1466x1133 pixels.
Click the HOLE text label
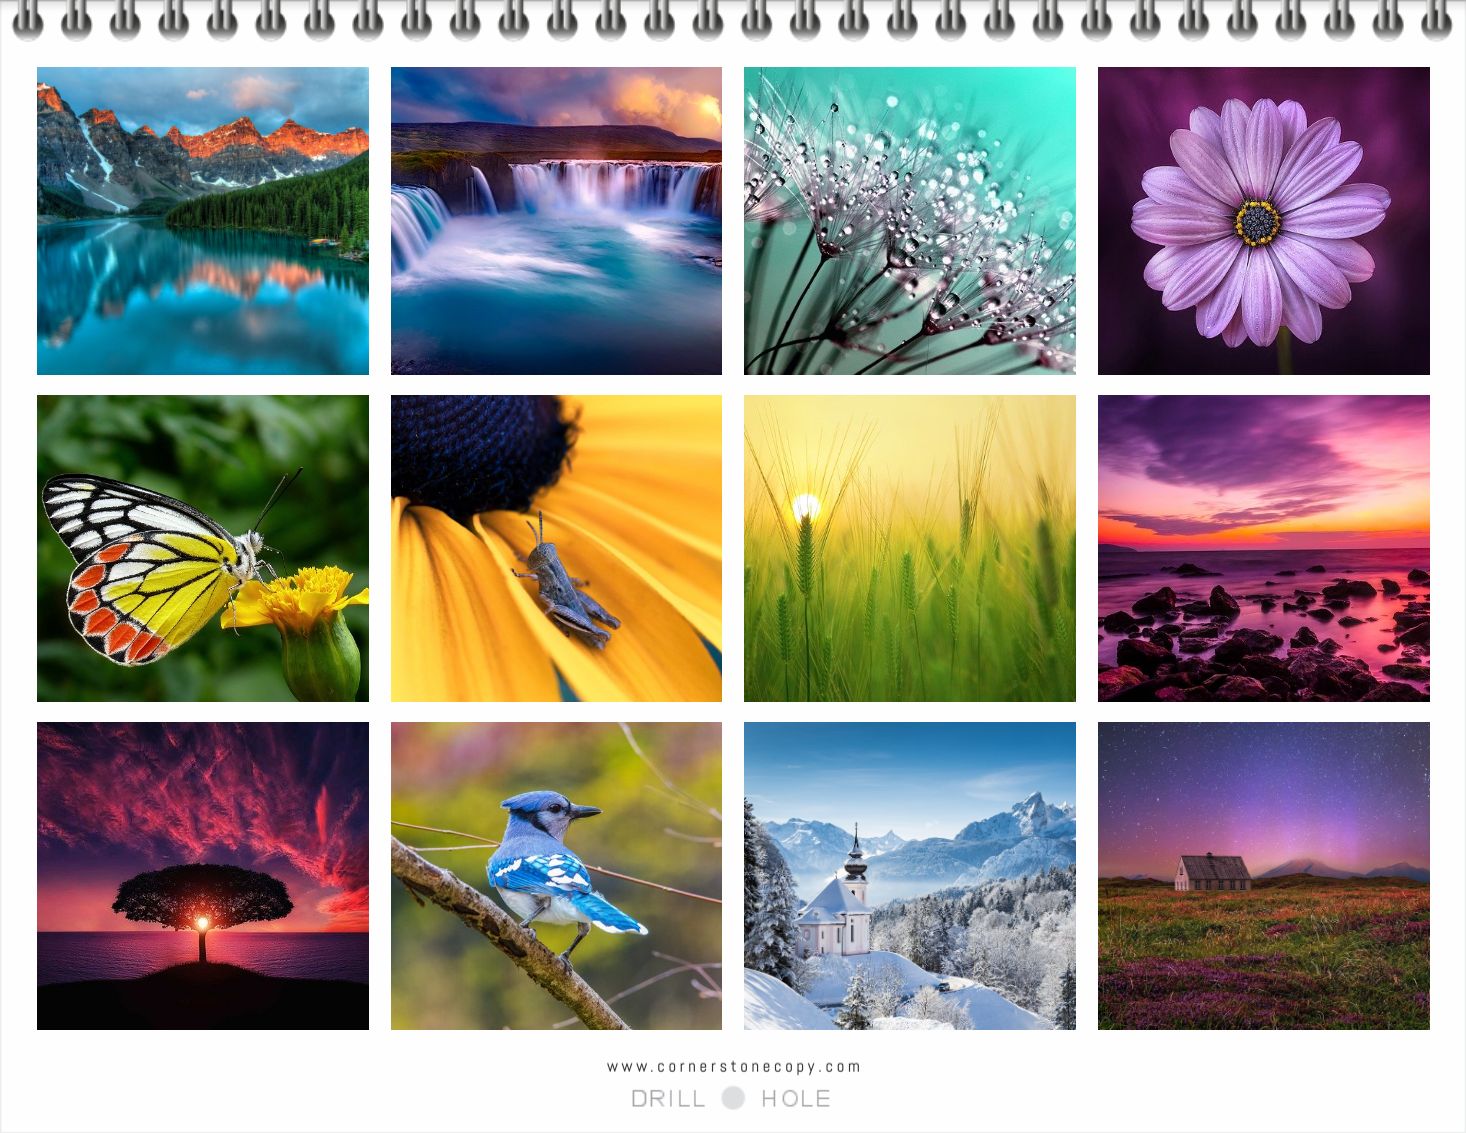796,1099
